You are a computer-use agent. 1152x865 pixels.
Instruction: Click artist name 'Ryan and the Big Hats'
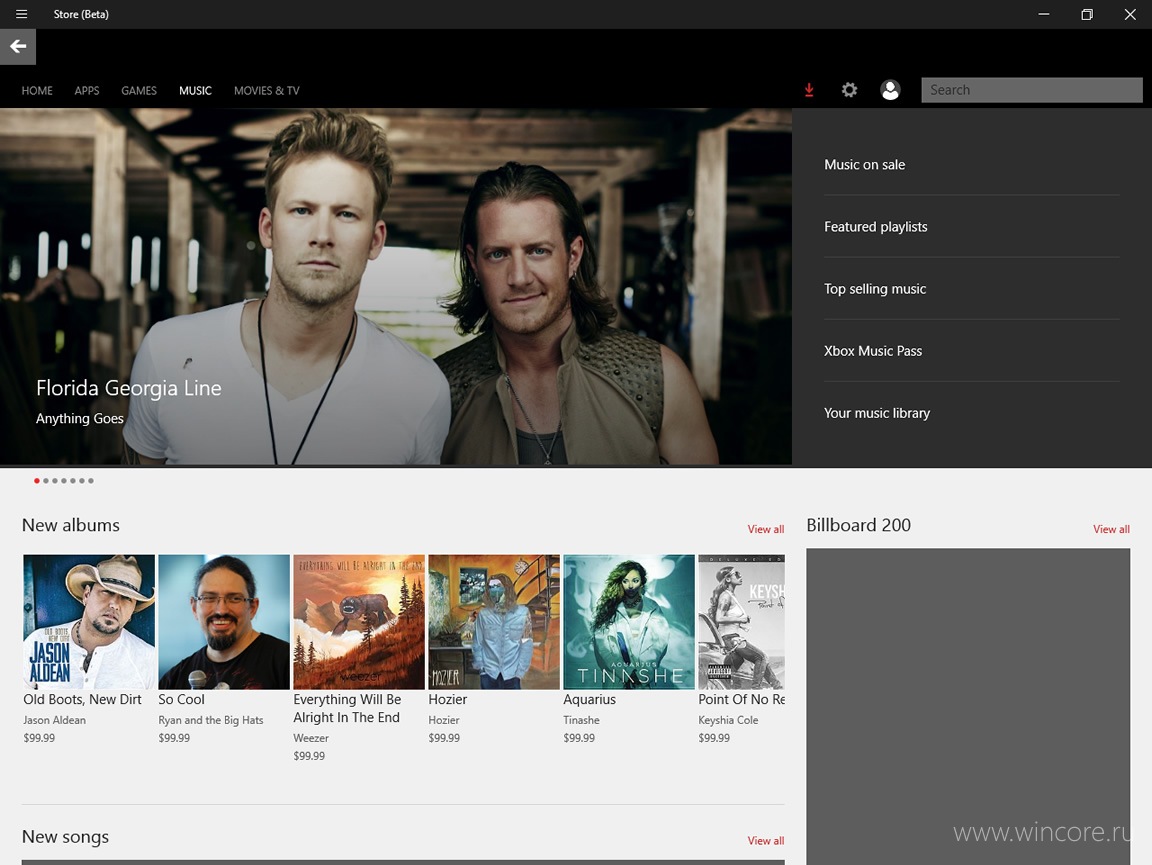[211, 720]
